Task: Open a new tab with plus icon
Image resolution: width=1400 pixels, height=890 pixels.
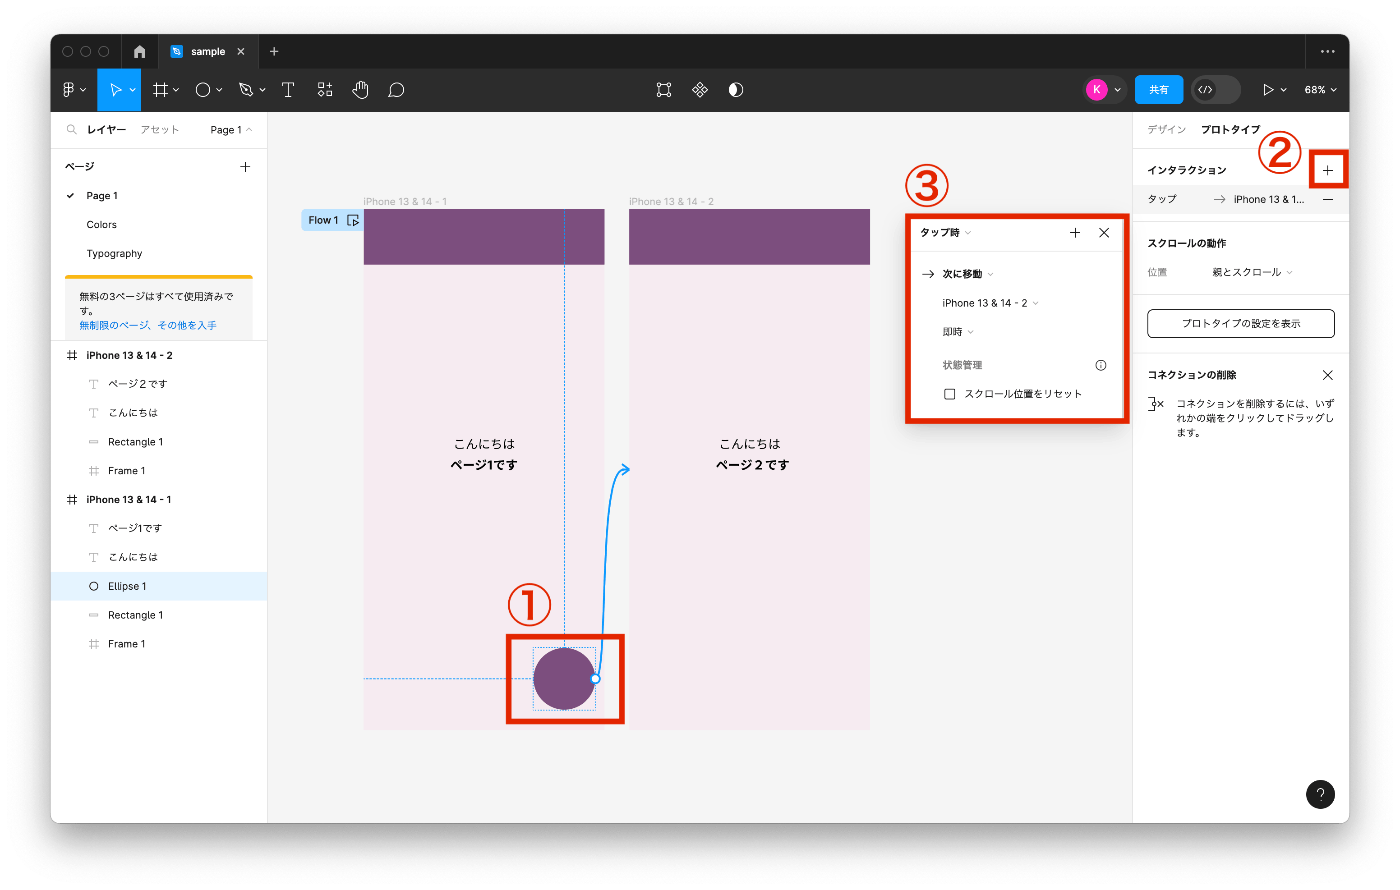Action: point(274,52)
